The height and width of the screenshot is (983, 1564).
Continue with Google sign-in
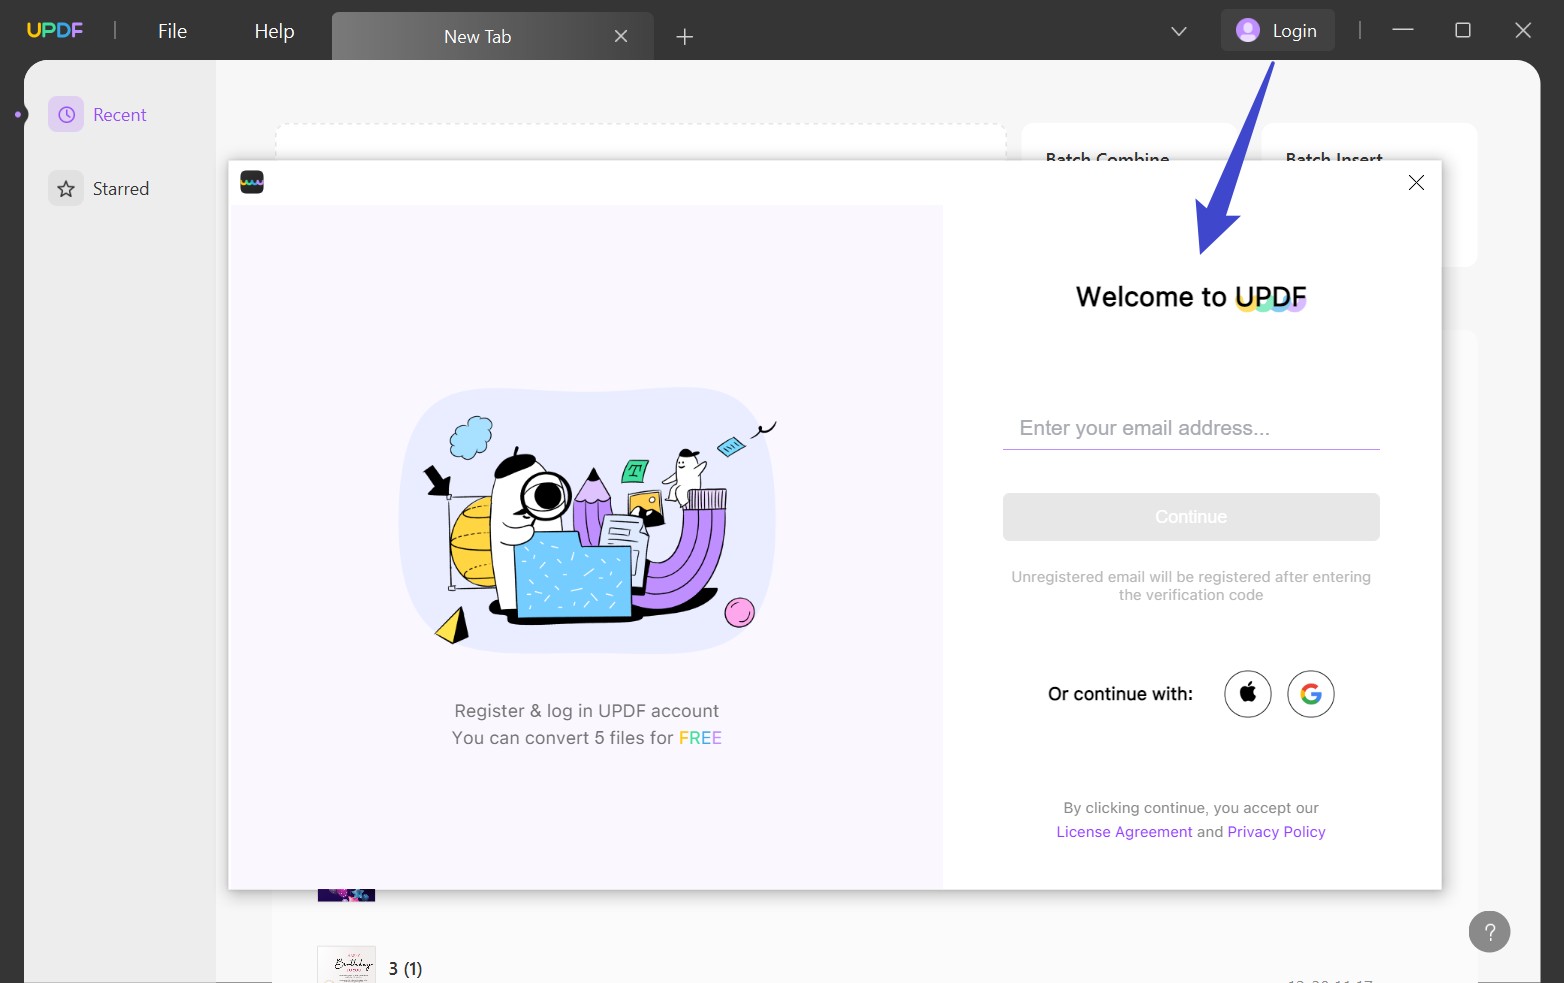(x=1310, y=693)
